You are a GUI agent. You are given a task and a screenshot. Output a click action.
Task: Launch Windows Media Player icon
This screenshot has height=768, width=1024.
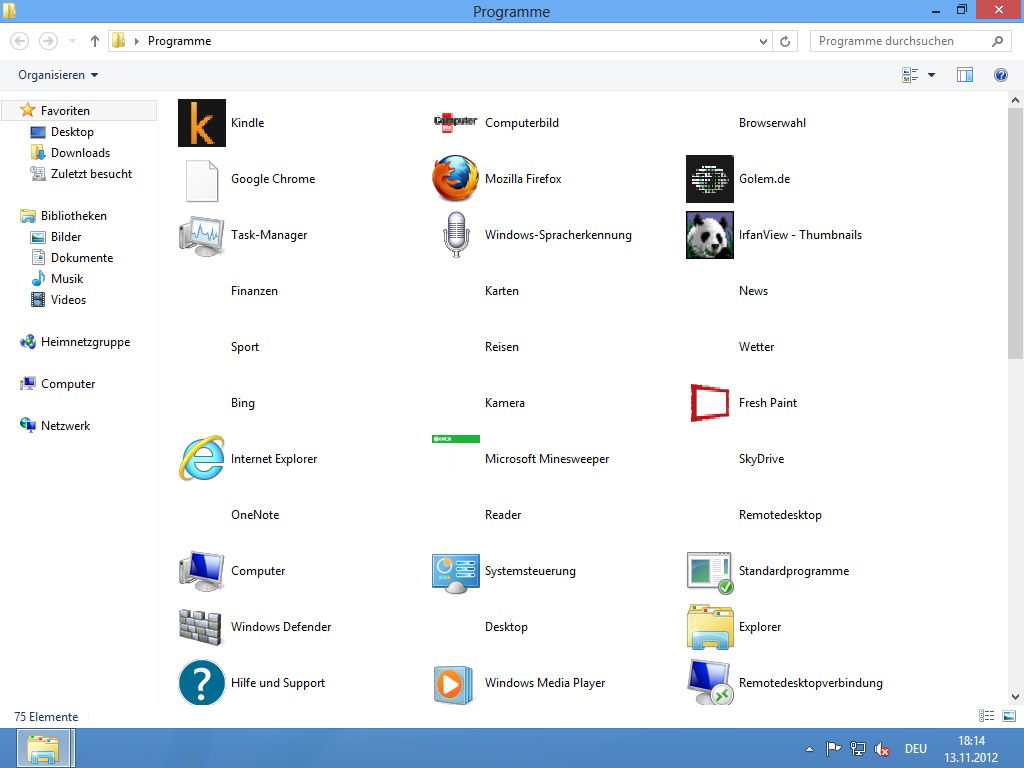point(453,685)
